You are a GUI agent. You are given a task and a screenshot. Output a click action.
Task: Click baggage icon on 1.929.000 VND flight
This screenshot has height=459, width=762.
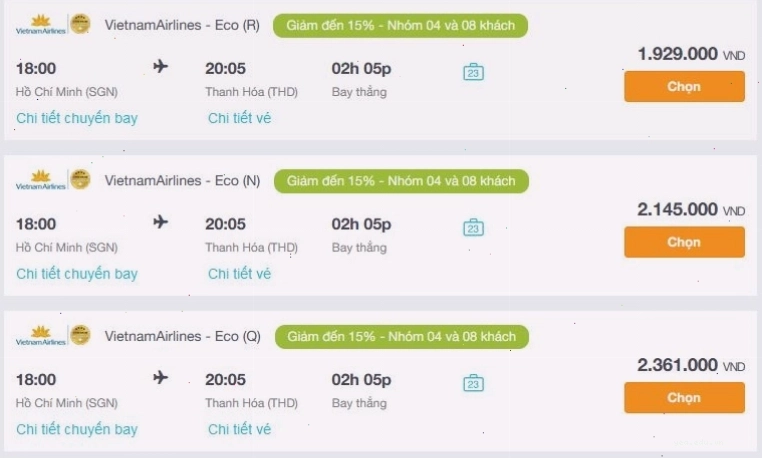pyautogui.click(x=473, y=72)
